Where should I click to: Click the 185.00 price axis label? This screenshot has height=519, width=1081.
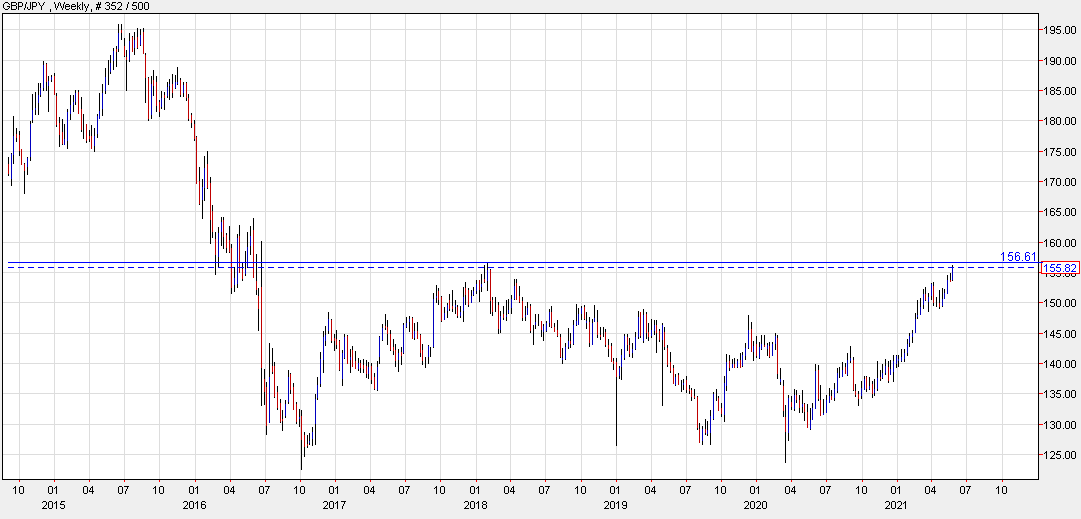tap(1059, 91)
